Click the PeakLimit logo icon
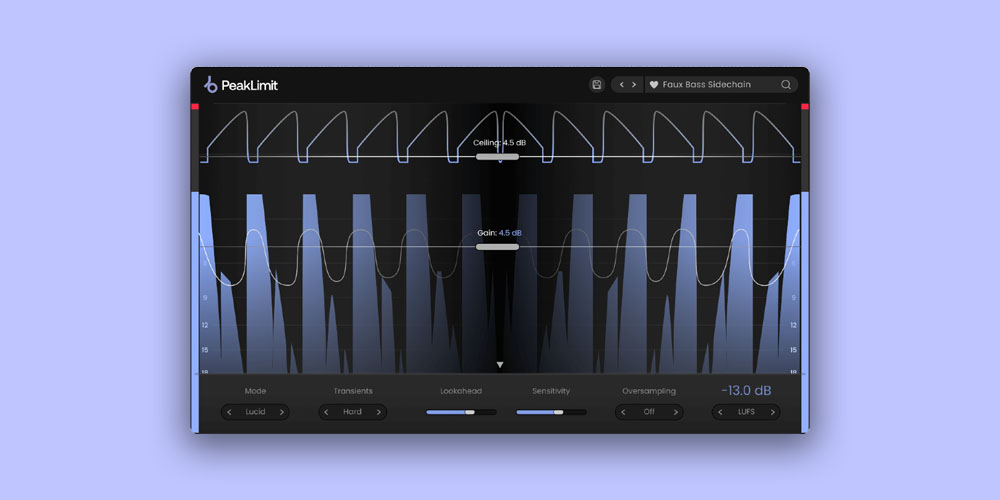This screenshot has width=1000, height=500. 210,85
